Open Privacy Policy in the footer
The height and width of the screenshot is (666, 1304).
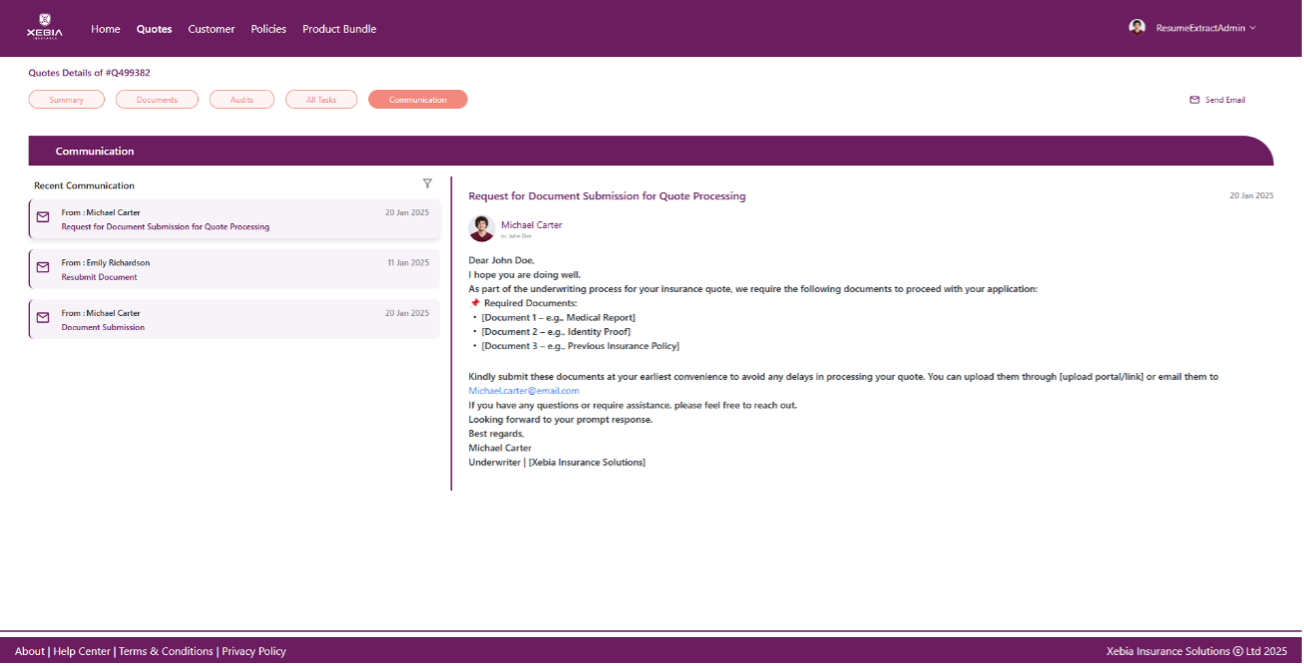click(254, 651)
